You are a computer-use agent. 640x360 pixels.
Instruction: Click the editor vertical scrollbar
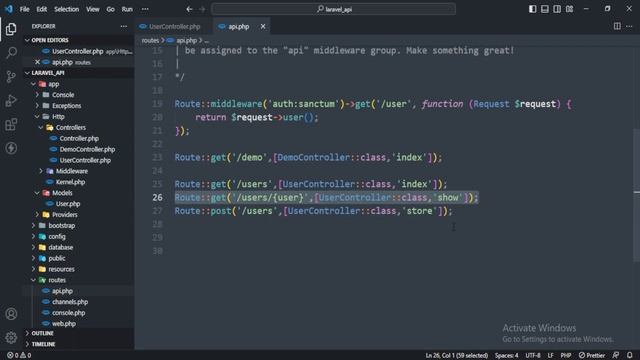tap(636, 196)
